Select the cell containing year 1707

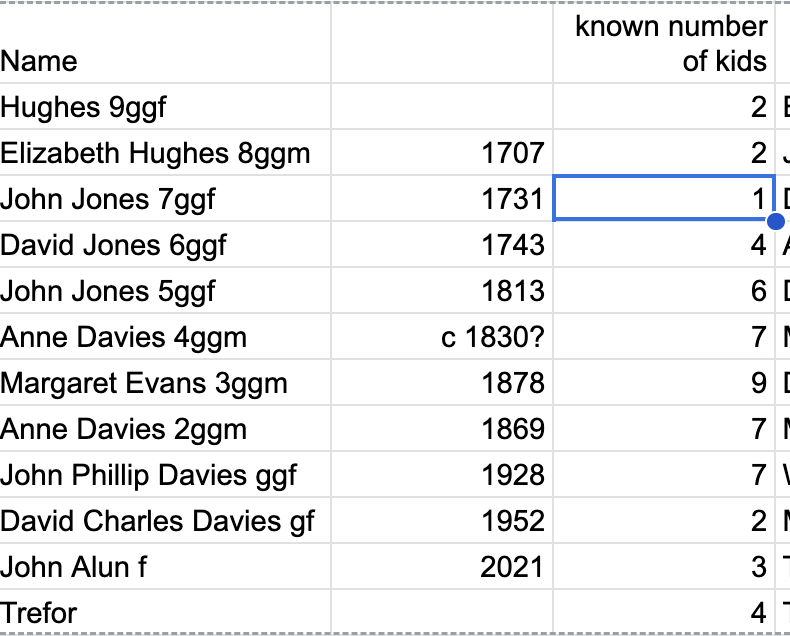(x=441, y=153)
